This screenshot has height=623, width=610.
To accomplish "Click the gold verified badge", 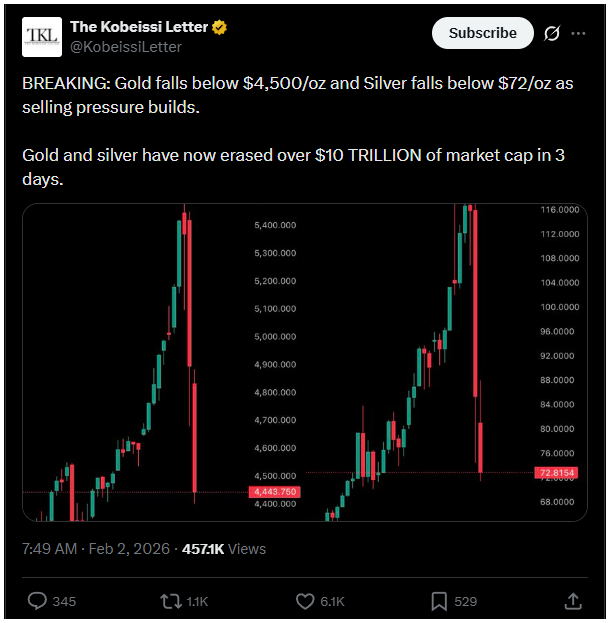I will (x=218, y=27).
